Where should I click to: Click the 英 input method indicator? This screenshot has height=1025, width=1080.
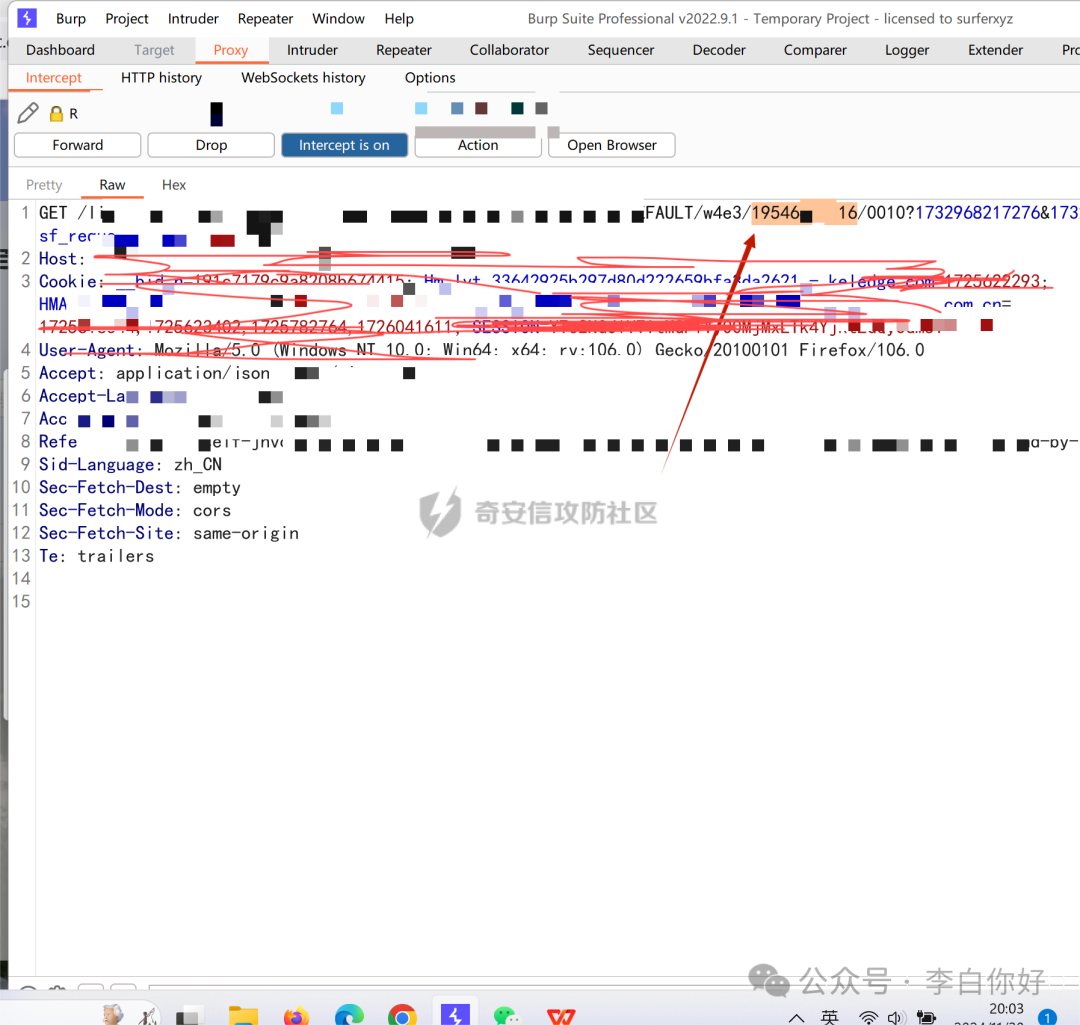tap(830, 1017)
